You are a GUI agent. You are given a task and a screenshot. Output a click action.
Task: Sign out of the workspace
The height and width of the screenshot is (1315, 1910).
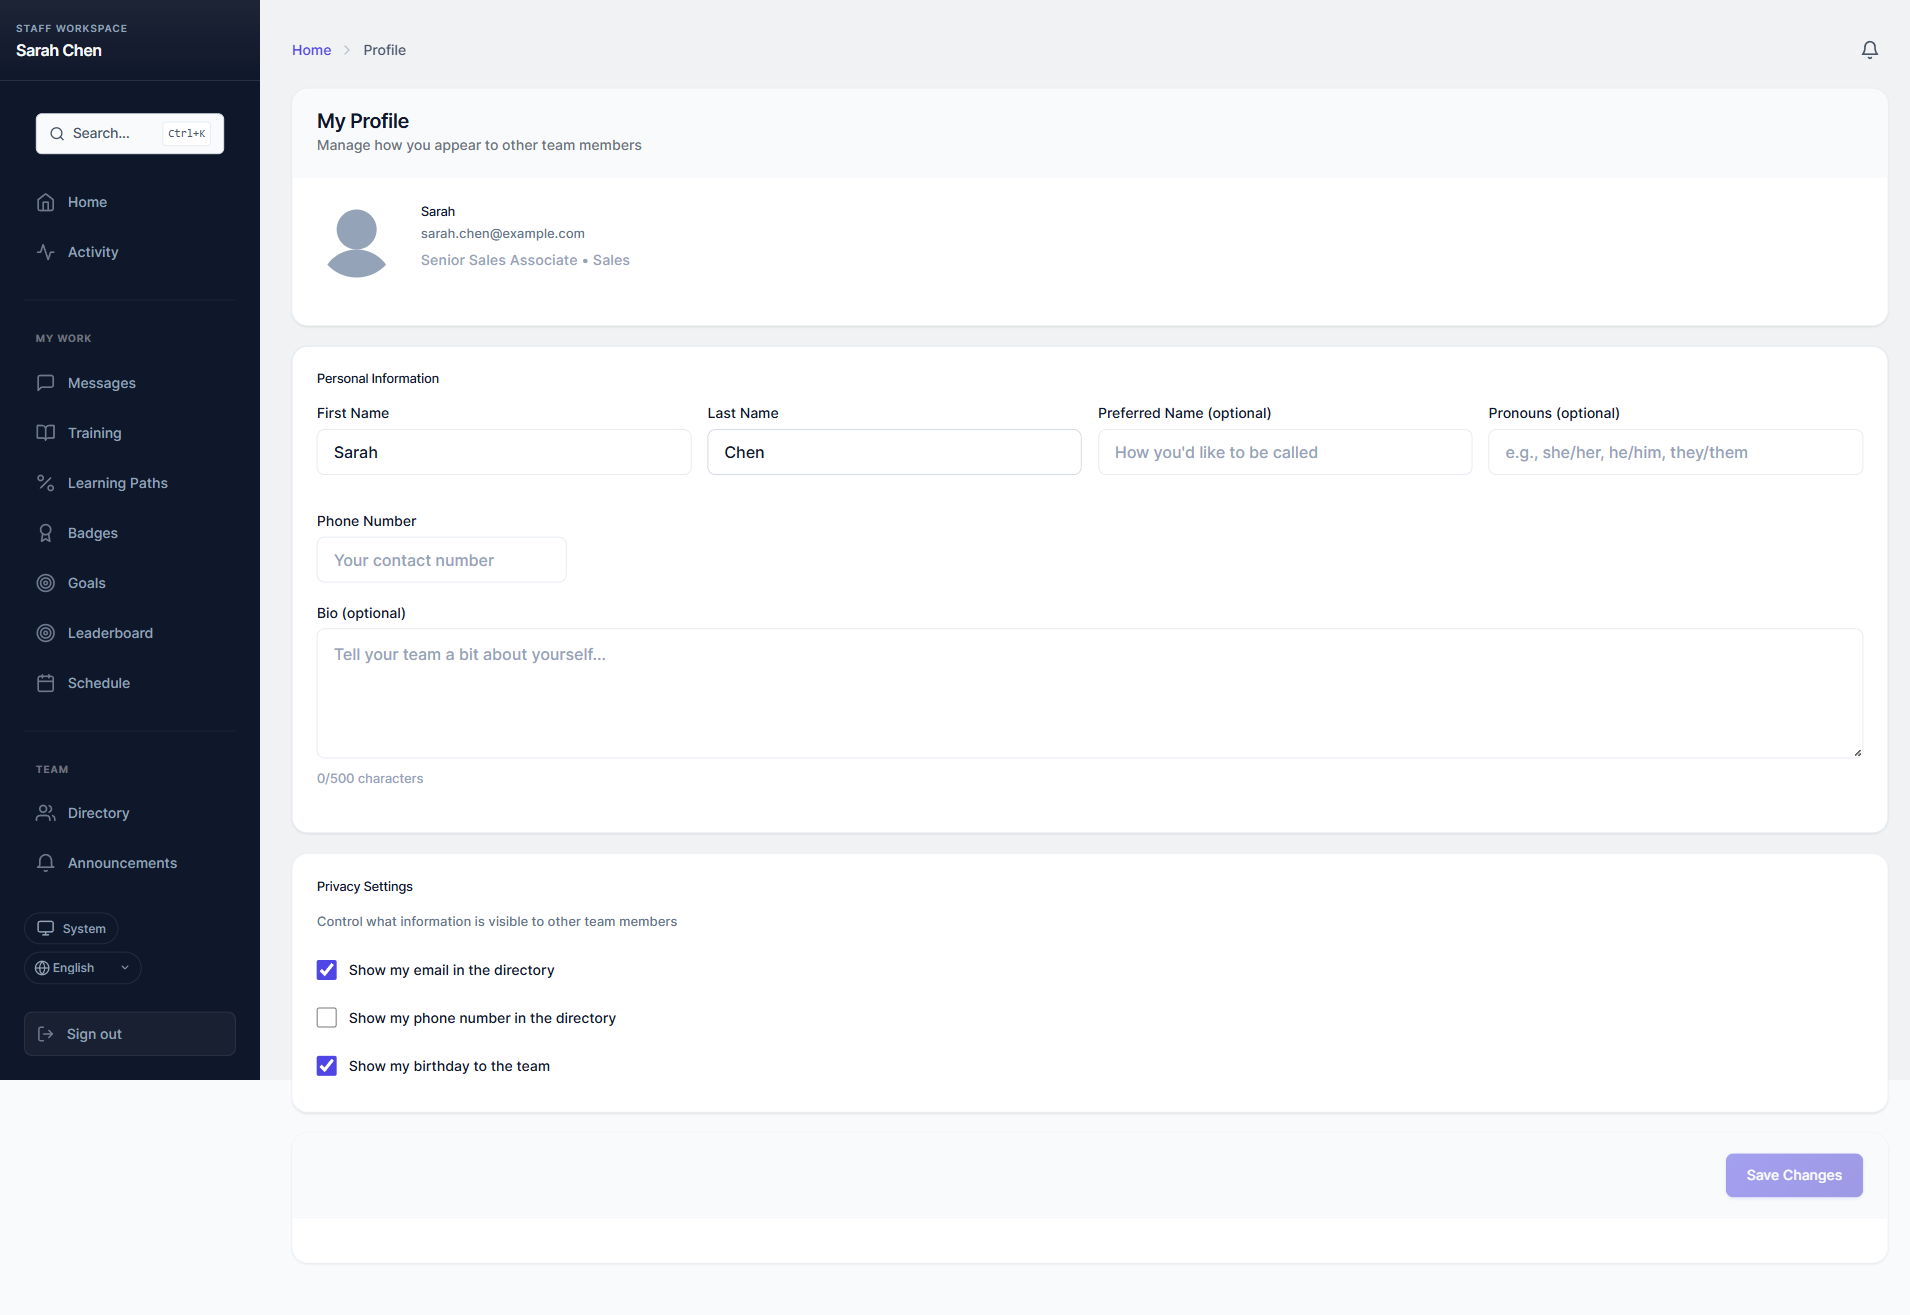click(x=129, y=1033)
